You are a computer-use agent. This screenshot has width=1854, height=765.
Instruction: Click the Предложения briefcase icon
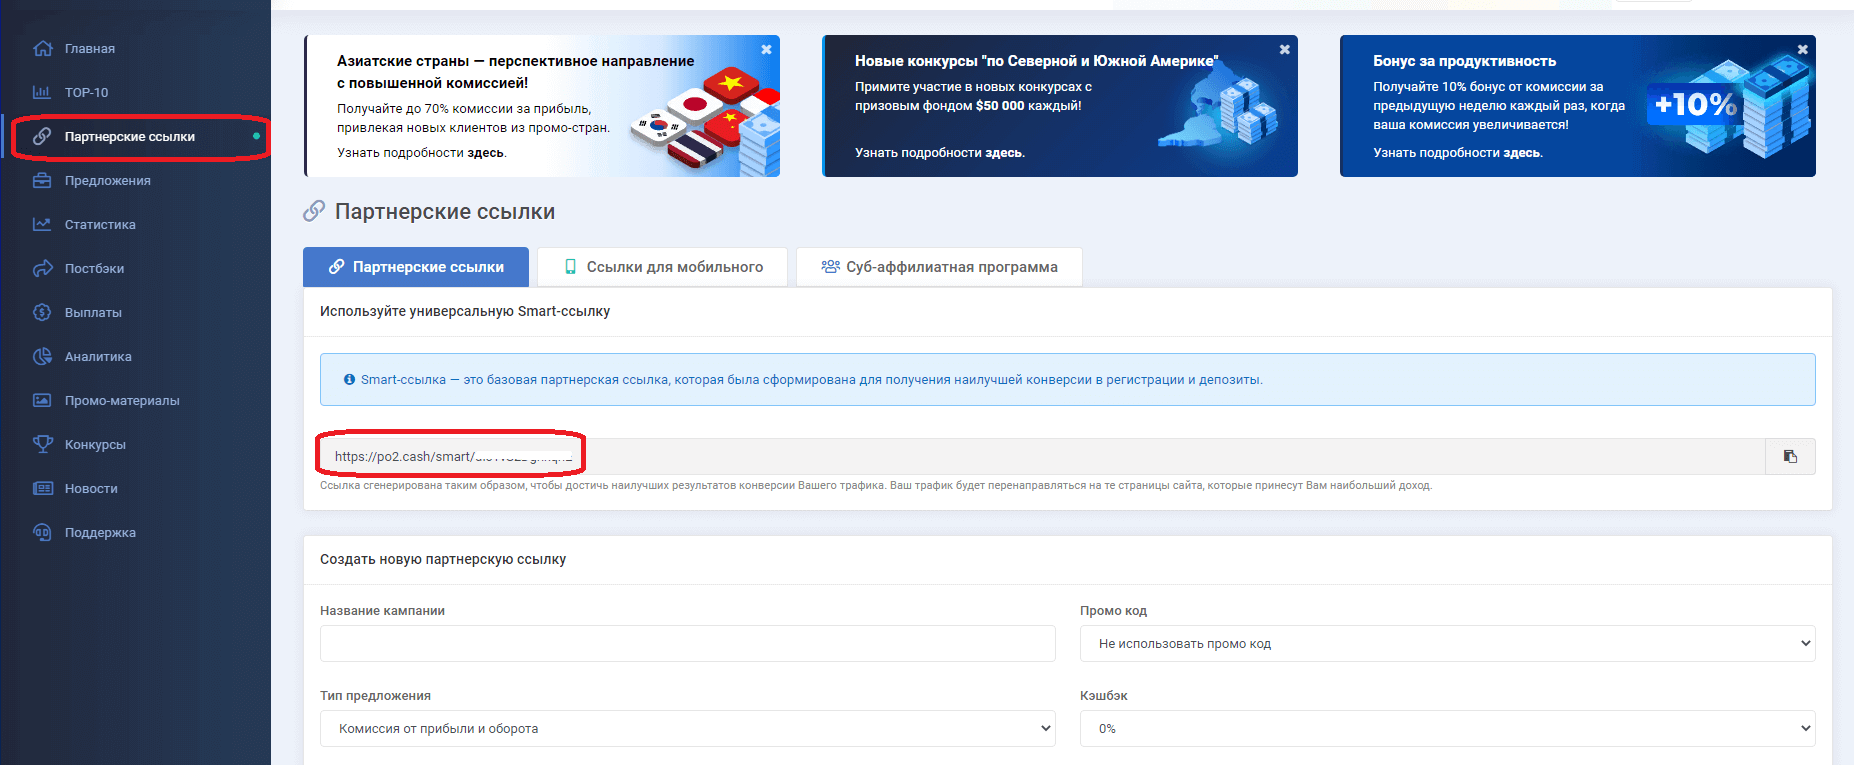tap(42, 180)
